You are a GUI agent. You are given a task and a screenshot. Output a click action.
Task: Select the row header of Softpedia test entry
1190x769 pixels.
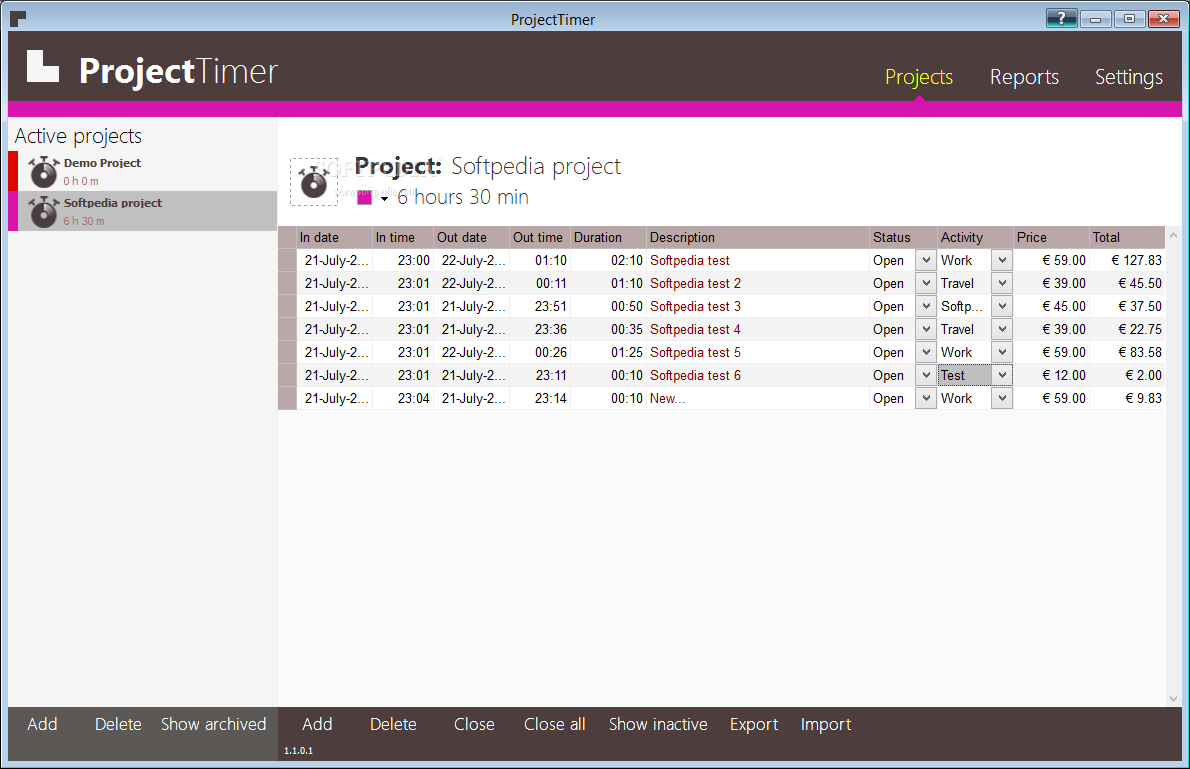287,260
